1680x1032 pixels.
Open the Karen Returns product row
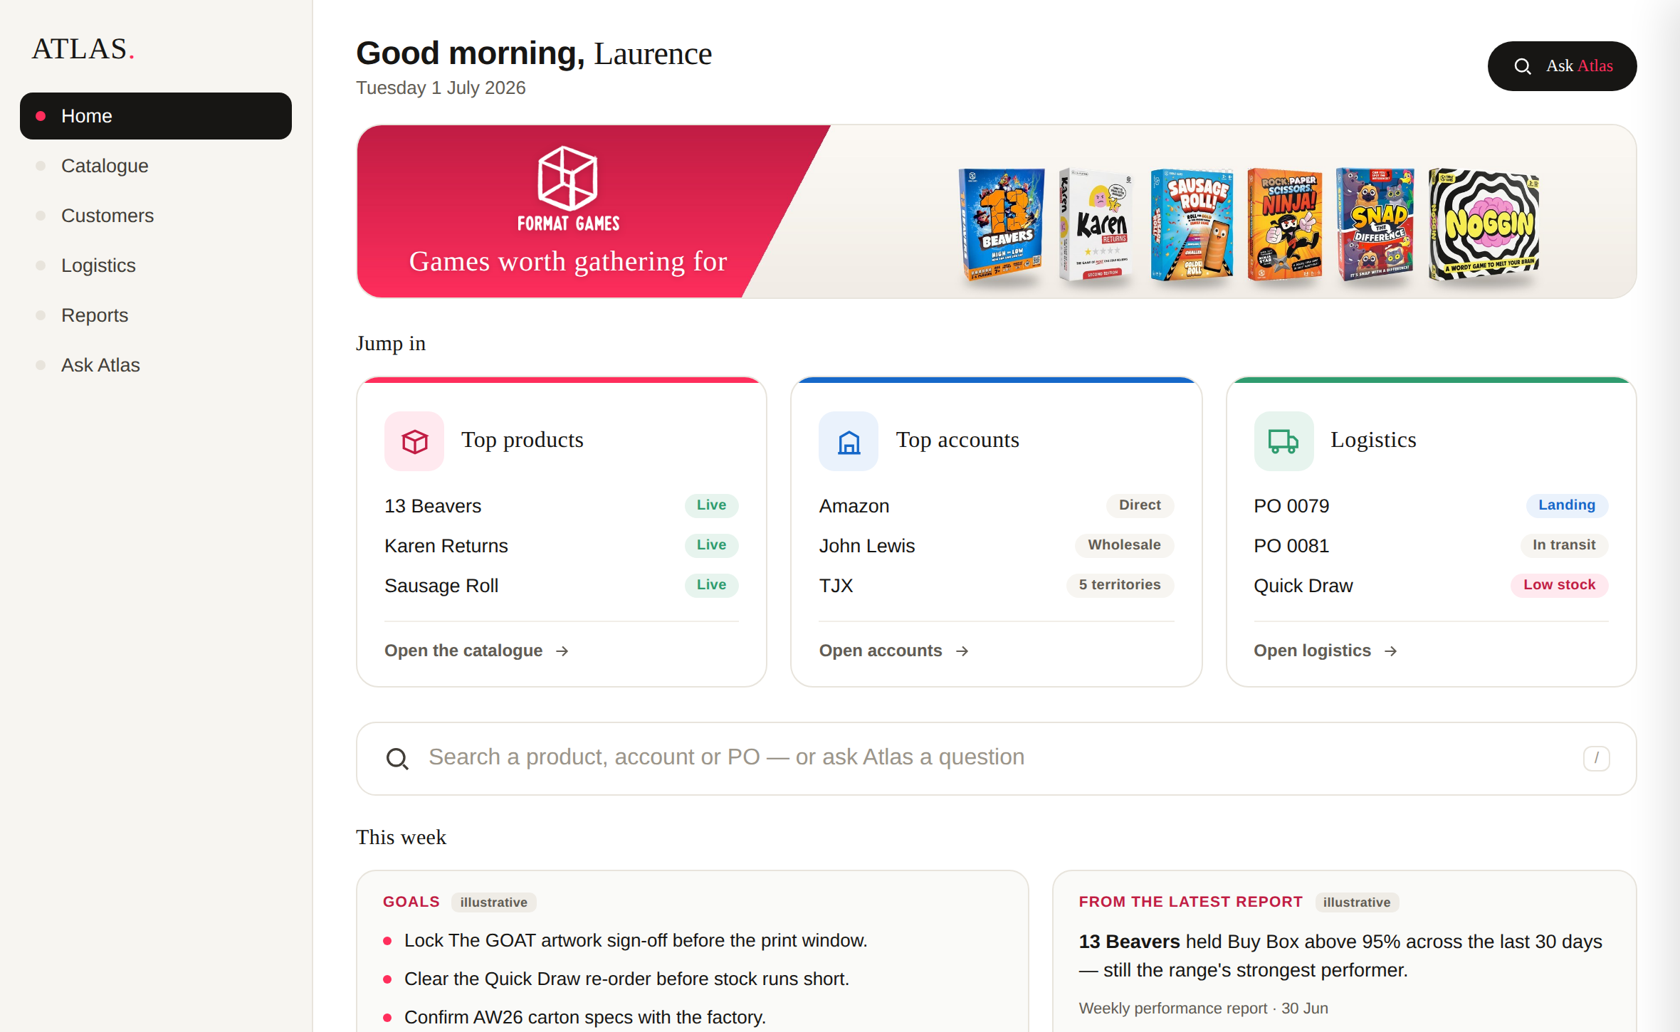coord(561,546)
